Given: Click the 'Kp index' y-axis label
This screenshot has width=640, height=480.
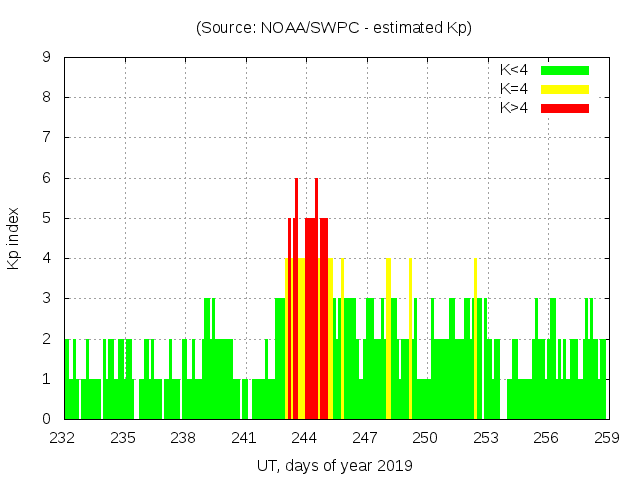Looking at the screenshot, I should (x=14, y=238).
